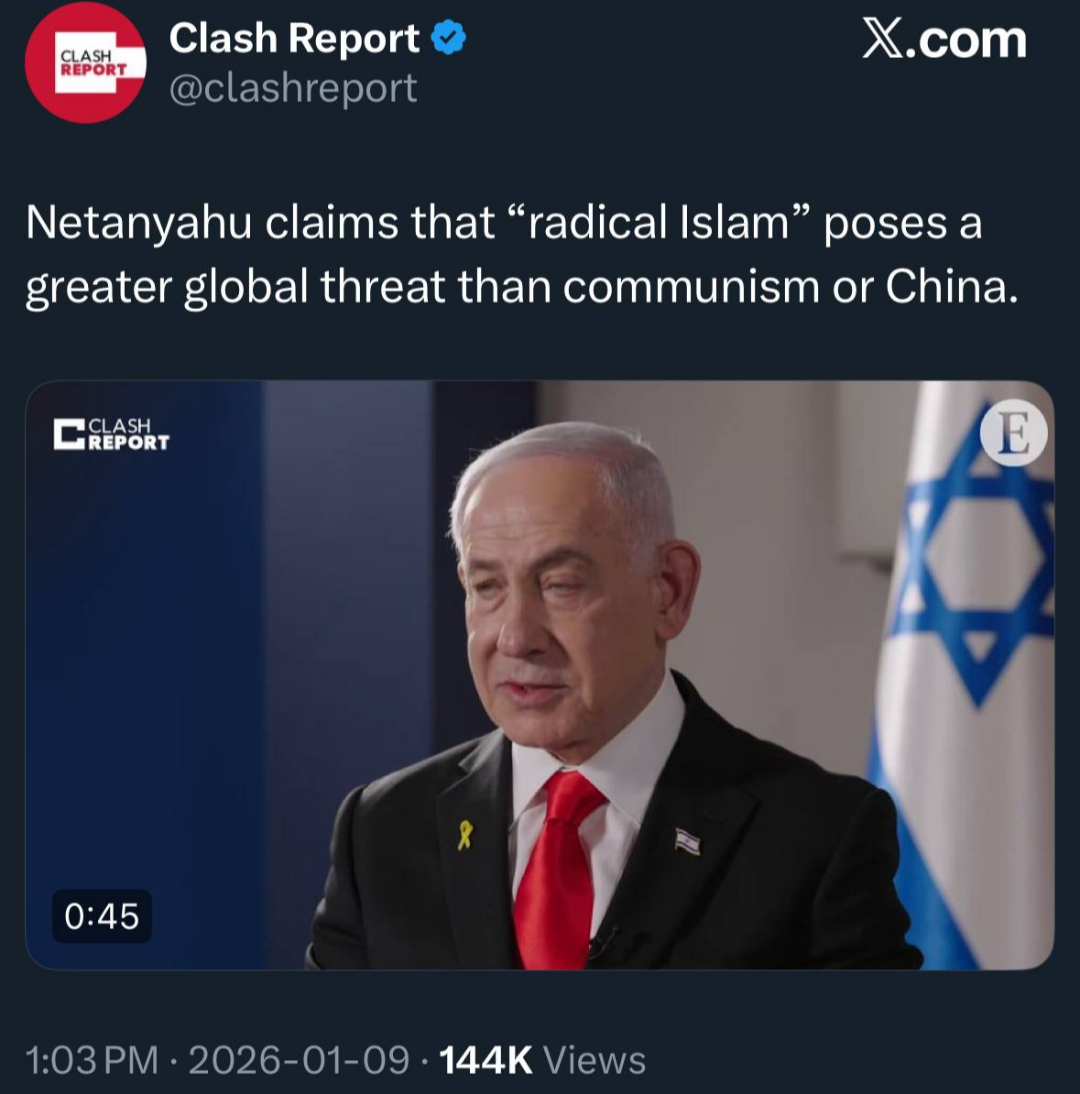Click the blue verified checkmark badge
The width and height of the screenshot is (1080, 1094).
point(448,38)
